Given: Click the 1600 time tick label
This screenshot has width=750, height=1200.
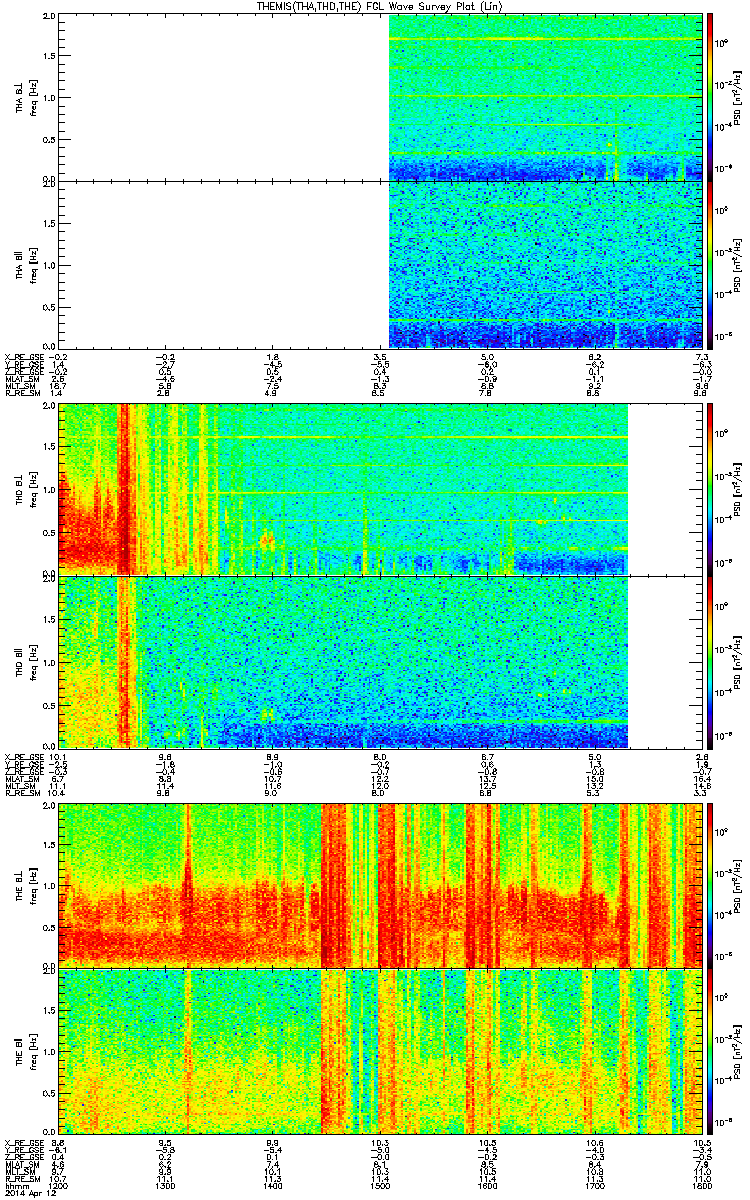Looking at the screenshot, I should point(488,1186).
